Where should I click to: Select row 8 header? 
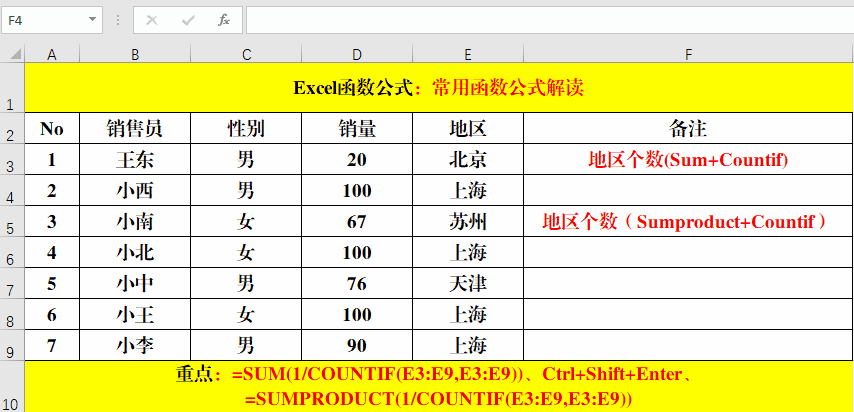coord(12,314)
